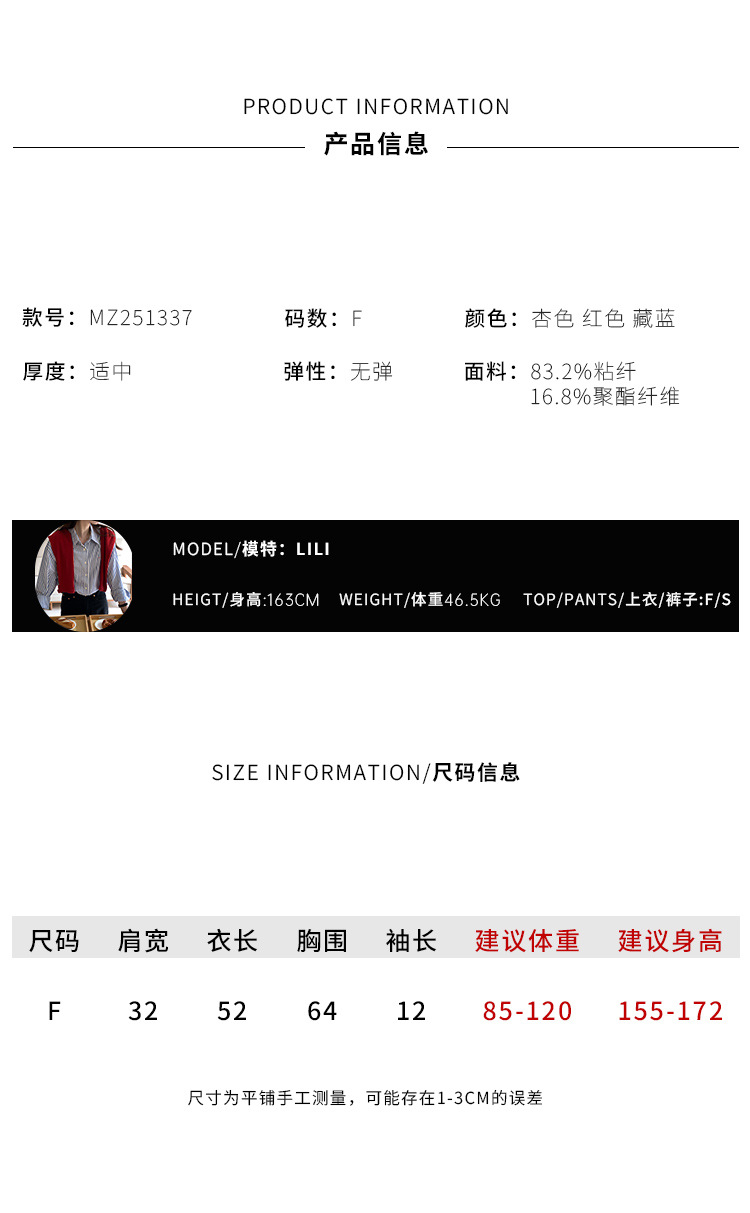
Task: Click the color options 杏色 红色 藏蓝
Action: (603, 318)
